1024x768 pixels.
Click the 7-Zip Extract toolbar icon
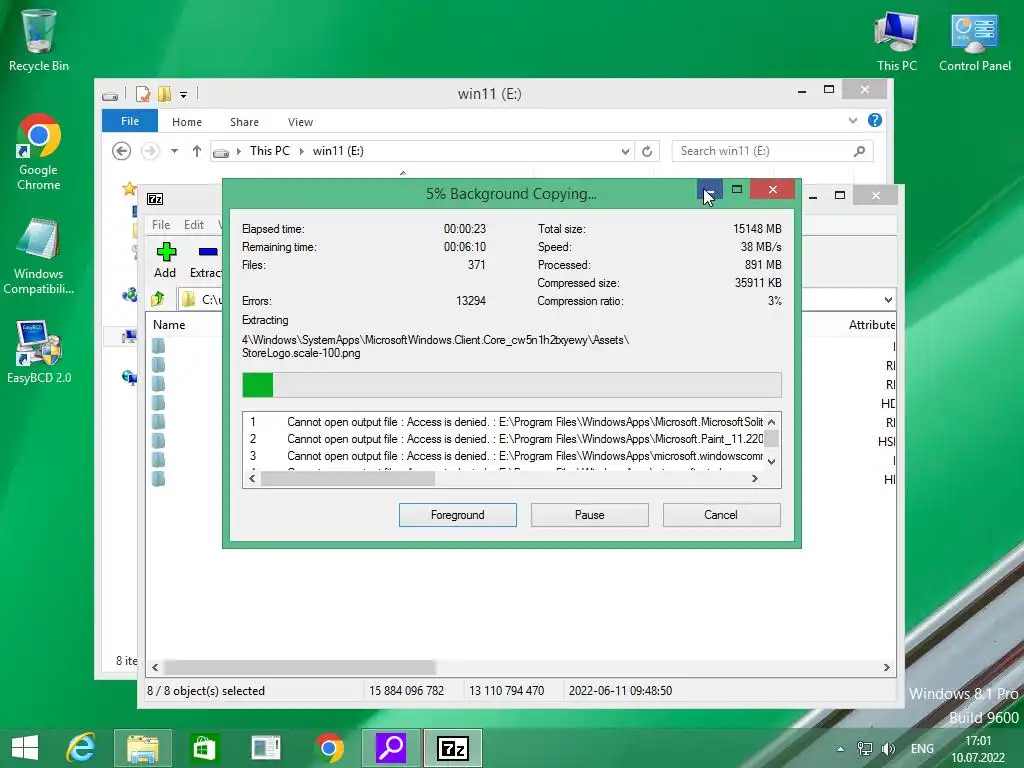[x=206, y=260]
